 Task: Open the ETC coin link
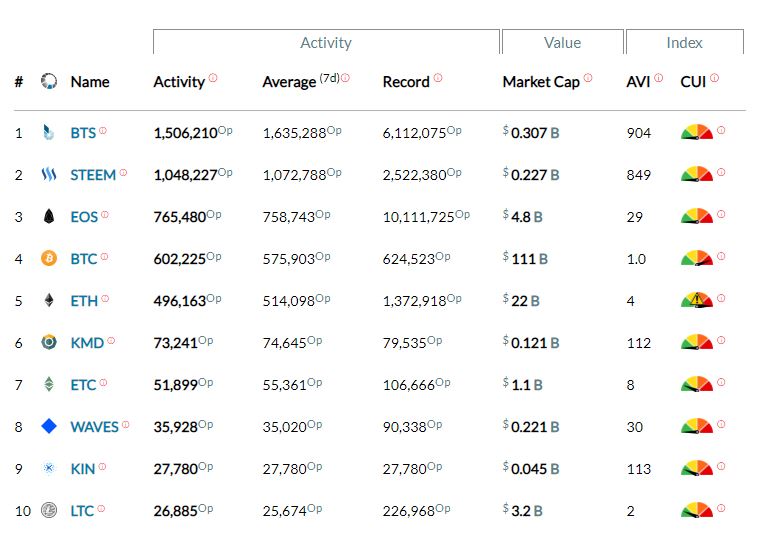coord(84,385)
